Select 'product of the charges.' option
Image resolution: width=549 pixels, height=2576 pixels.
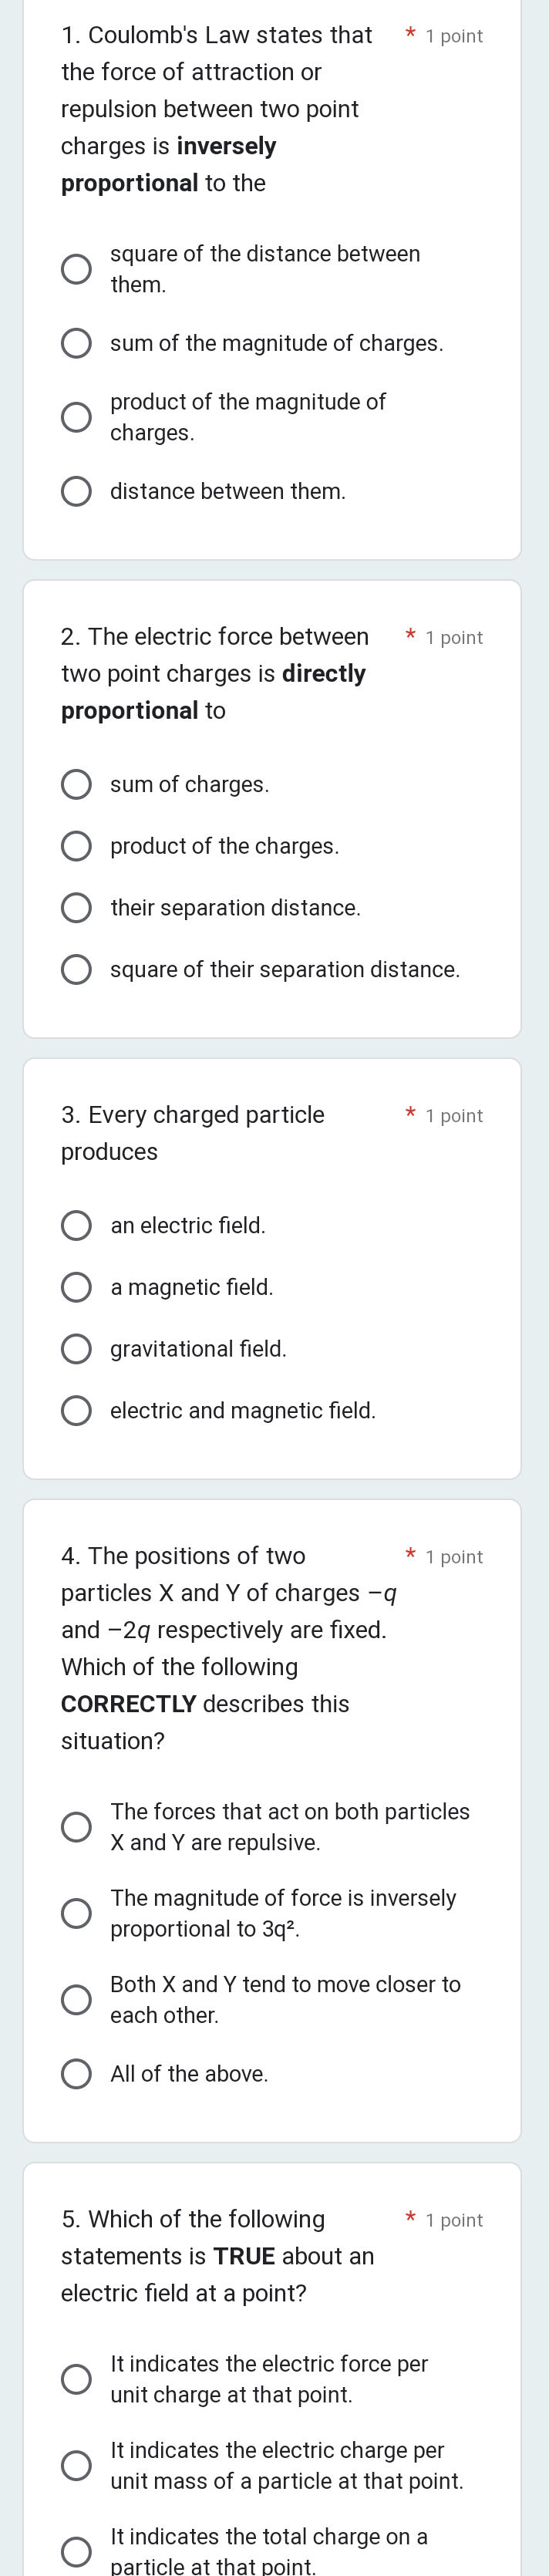(77, 846)
